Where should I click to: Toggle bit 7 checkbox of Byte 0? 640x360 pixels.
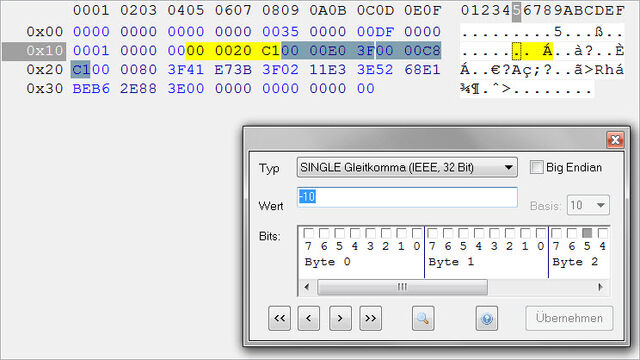click(309, 233)
